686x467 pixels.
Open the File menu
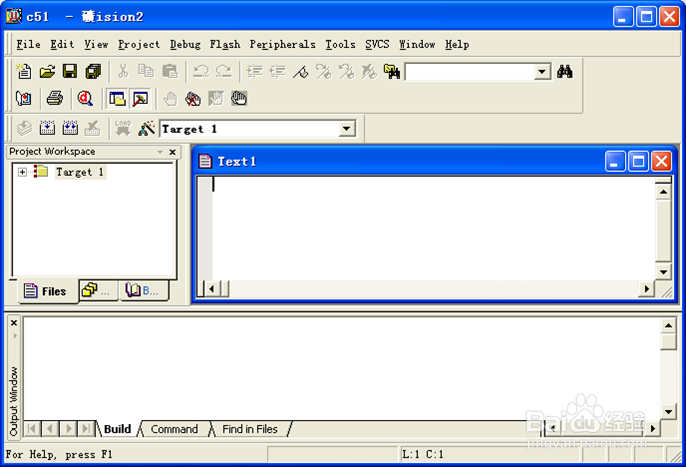coord(28,44)
